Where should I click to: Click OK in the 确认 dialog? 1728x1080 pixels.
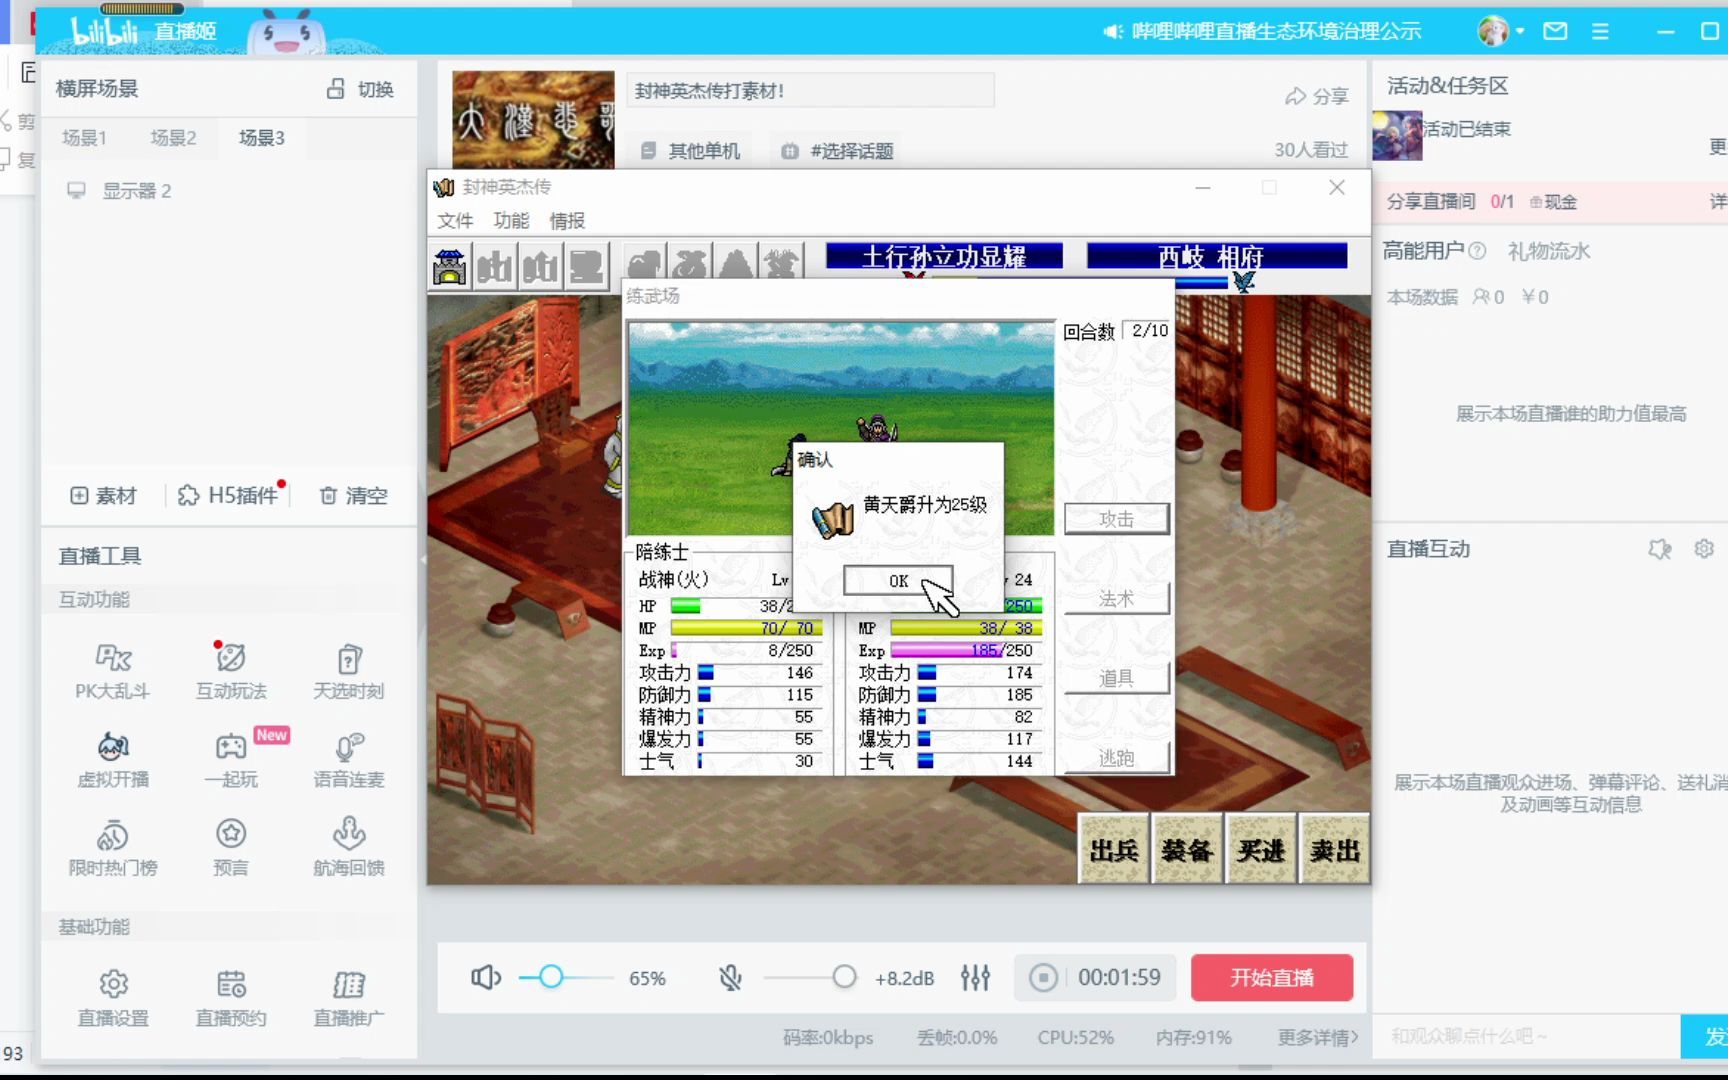(898, 580)
